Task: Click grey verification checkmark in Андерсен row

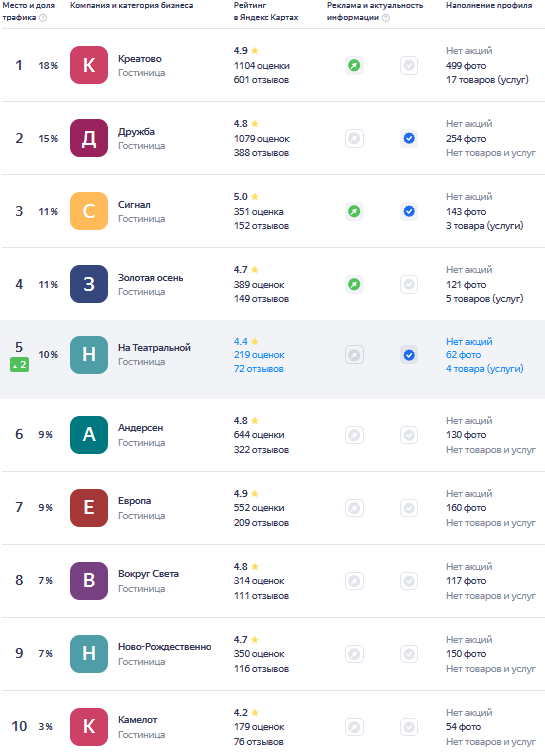Action: pos(409,435)
